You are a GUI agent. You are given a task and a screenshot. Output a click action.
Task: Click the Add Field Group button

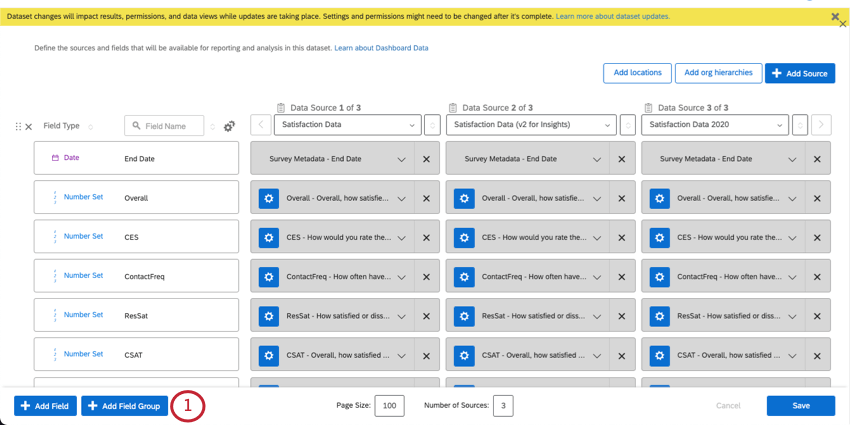[124, 406]
